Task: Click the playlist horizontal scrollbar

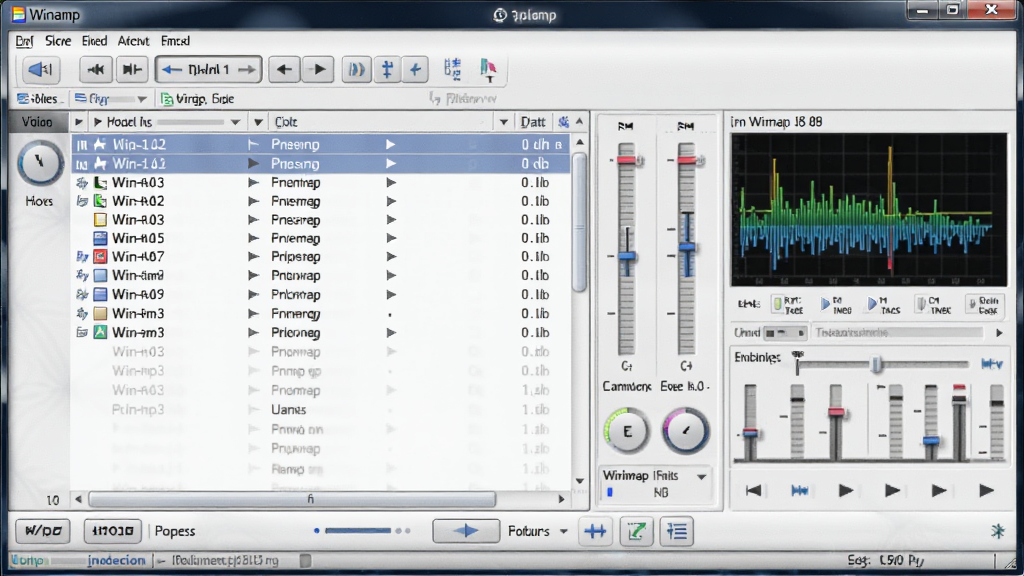Action: click(x=319, y=500)
